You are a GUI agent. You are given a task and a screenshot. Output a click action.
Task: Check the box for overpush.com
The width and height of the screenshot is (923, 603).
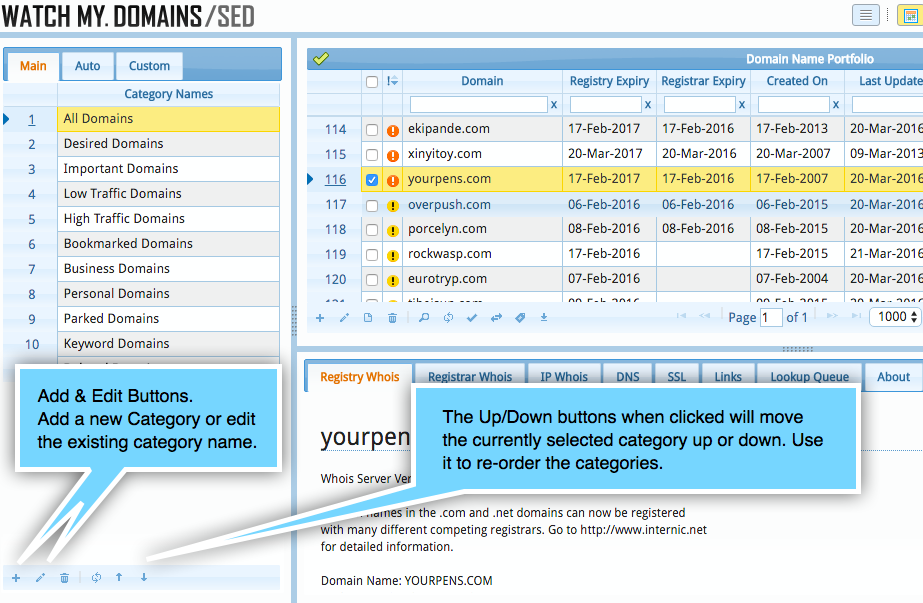[x=371, y=206]
